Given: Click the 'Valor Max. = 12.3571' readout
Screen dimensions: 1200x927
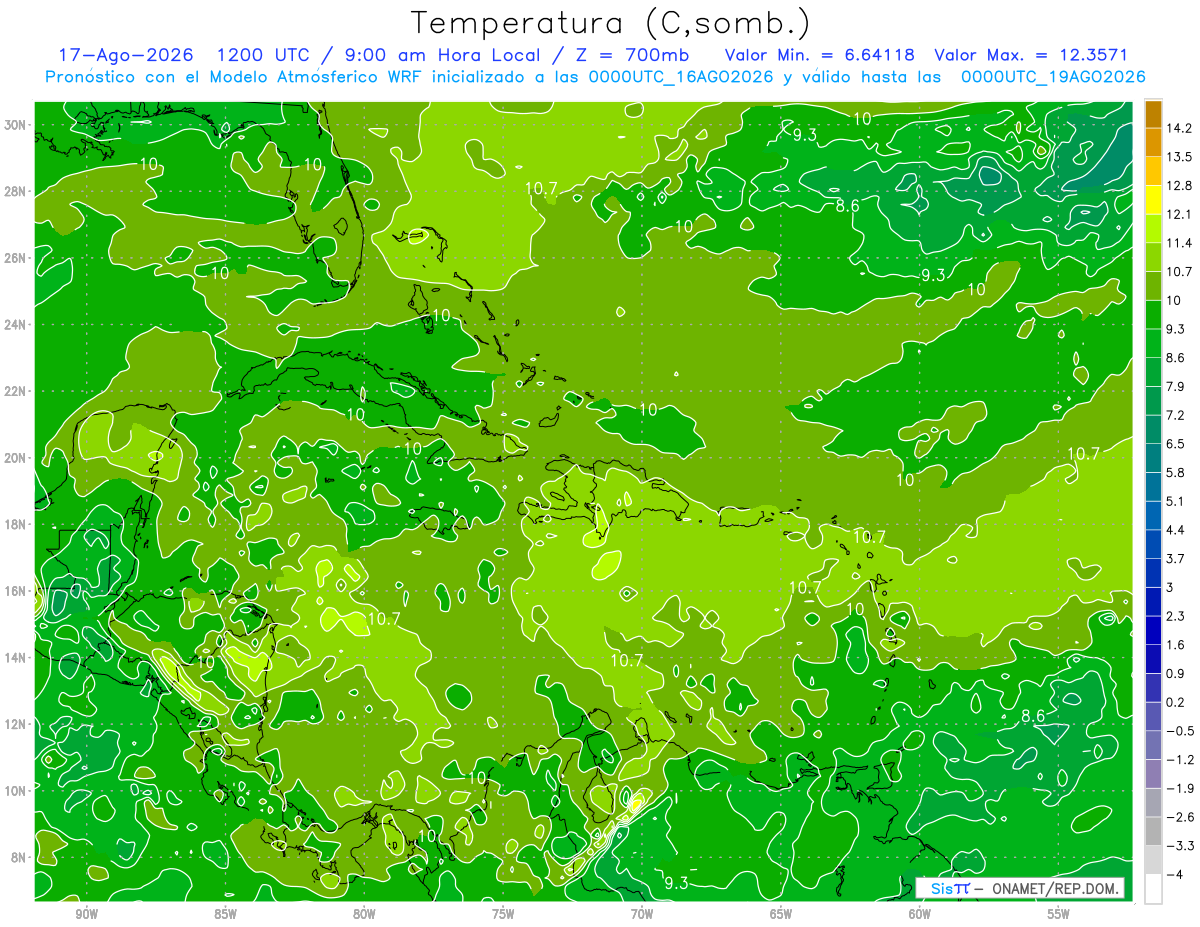Looking at the screenshot, I should tap(1030, 55).
